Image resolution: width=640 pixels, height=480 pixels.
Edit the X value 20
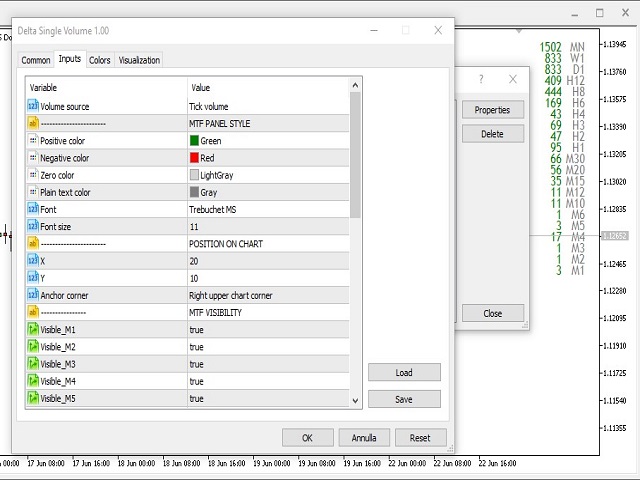(268, 261)
